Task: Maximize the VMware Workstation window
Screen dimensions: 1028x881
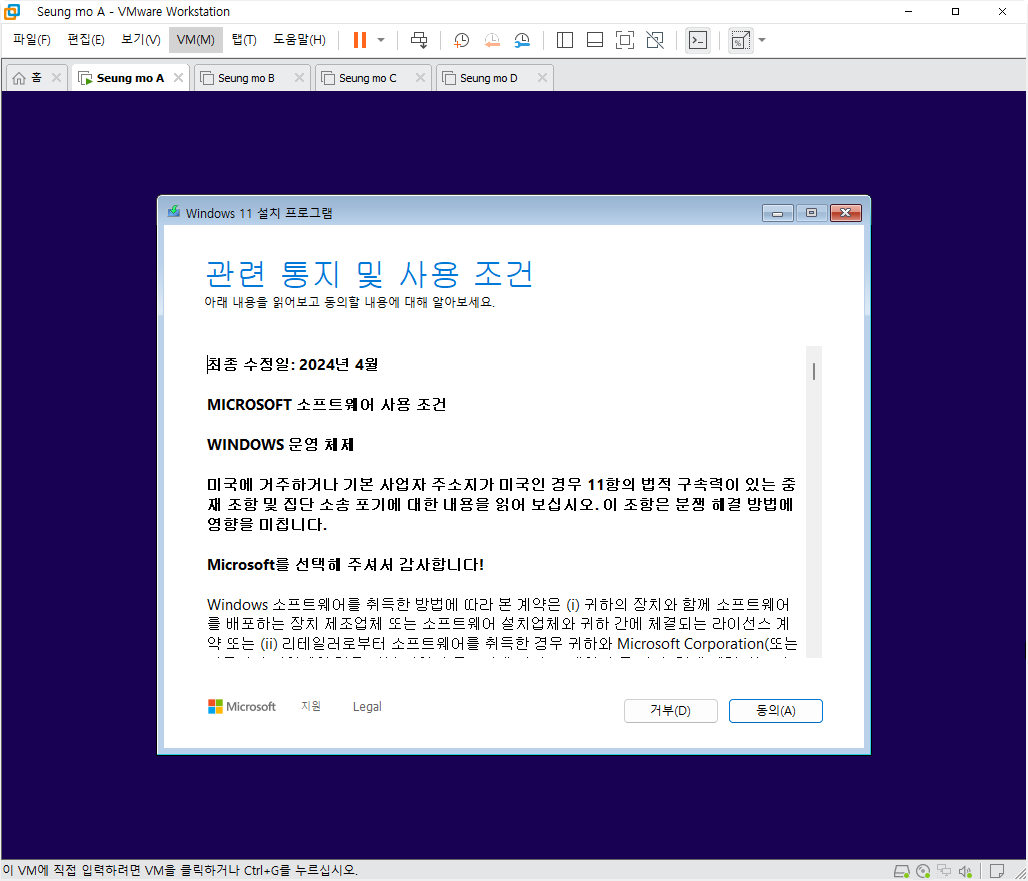Action: (955, 12)
